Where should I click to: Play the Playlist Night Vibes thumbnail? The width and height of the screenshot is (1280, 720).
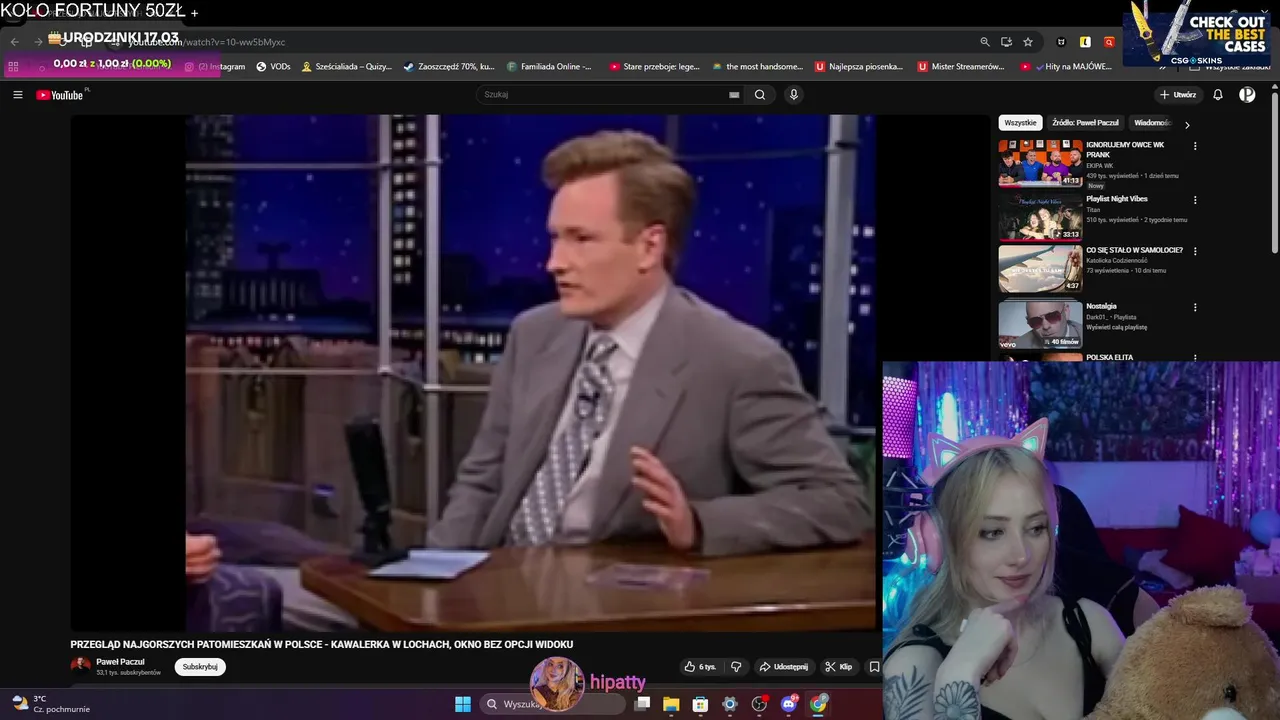pos(1040,217)
